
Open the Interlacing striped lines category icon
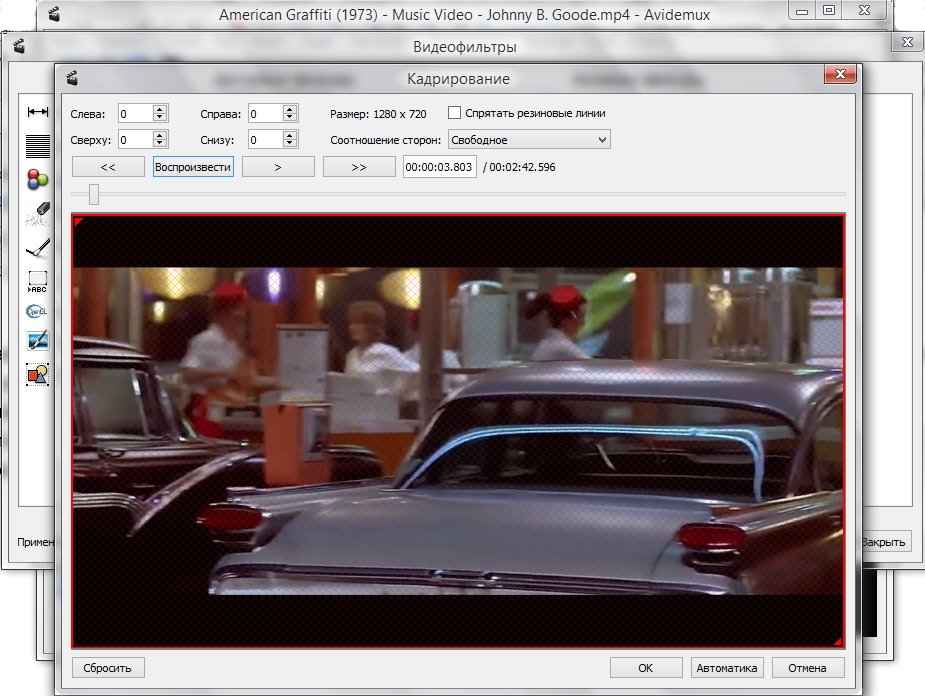(x=38, y=146)
